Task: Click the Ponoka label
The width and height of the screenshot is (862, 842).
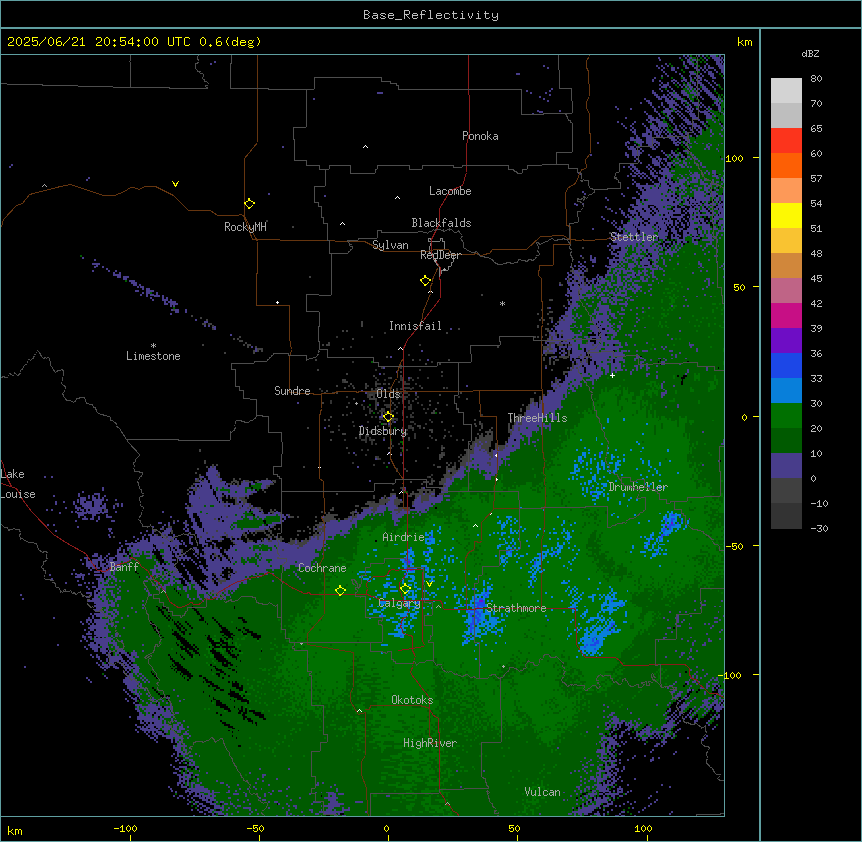Action: click(x=480, y=136)
